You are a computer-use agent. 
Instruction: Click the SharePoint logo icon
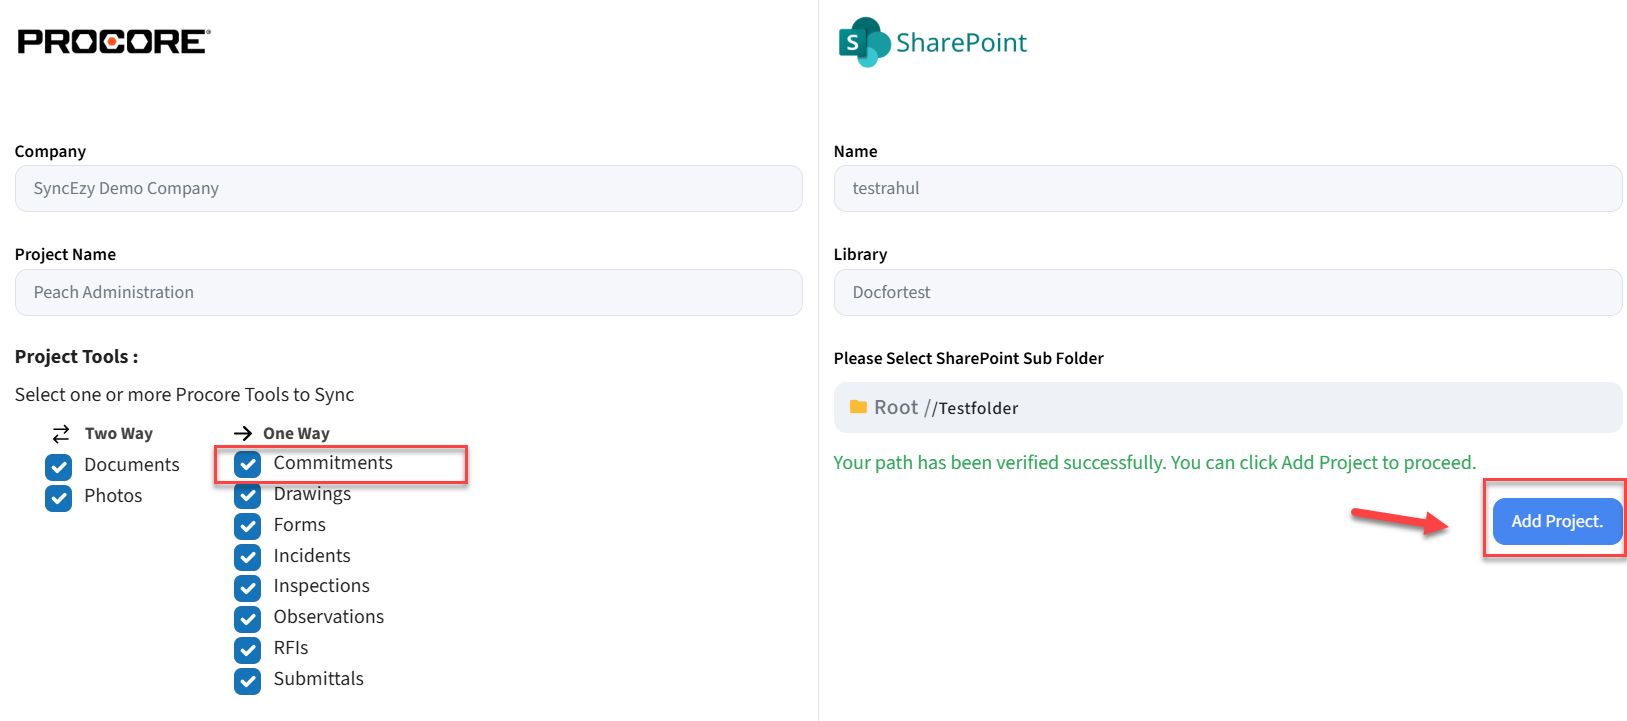tap(863, 42)
